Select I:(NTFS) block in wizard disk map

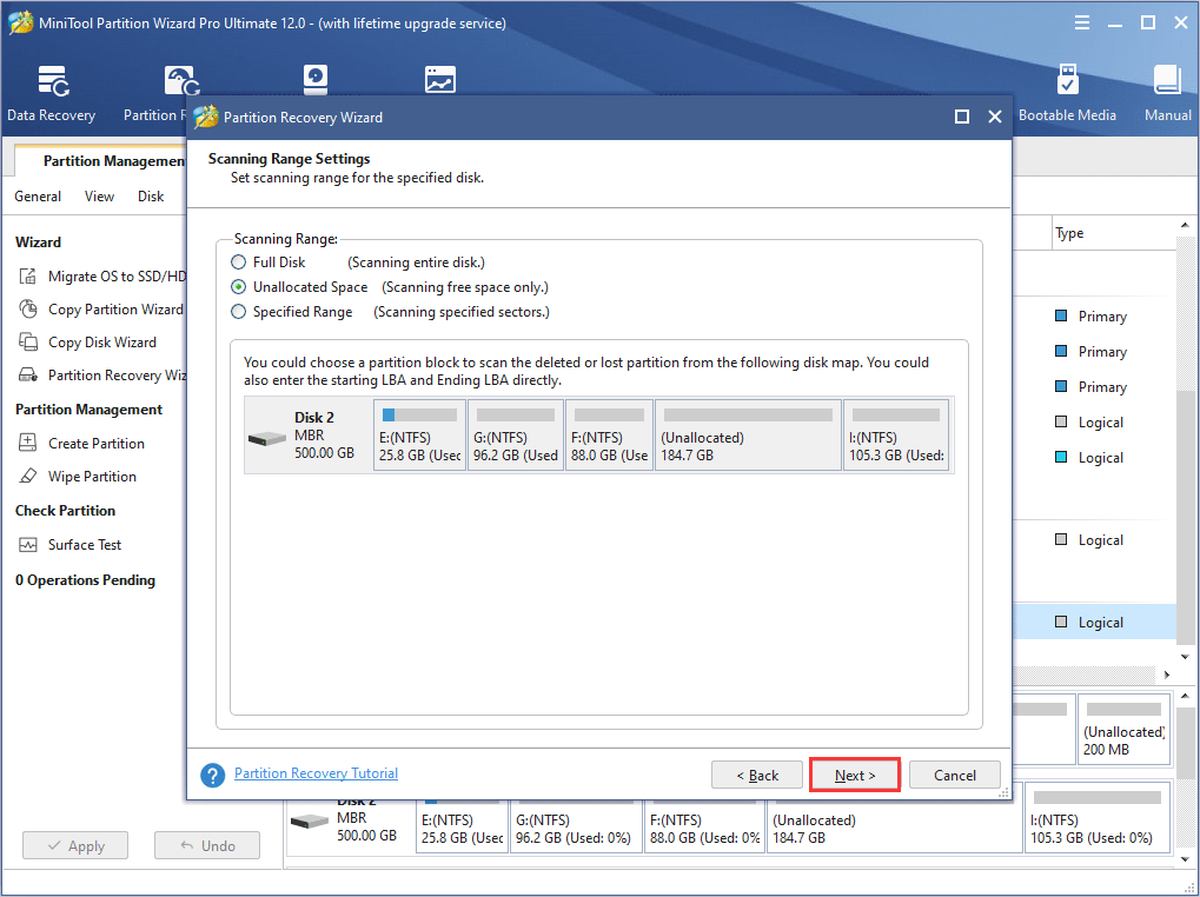pyautogui.click(x=898, y=434)
